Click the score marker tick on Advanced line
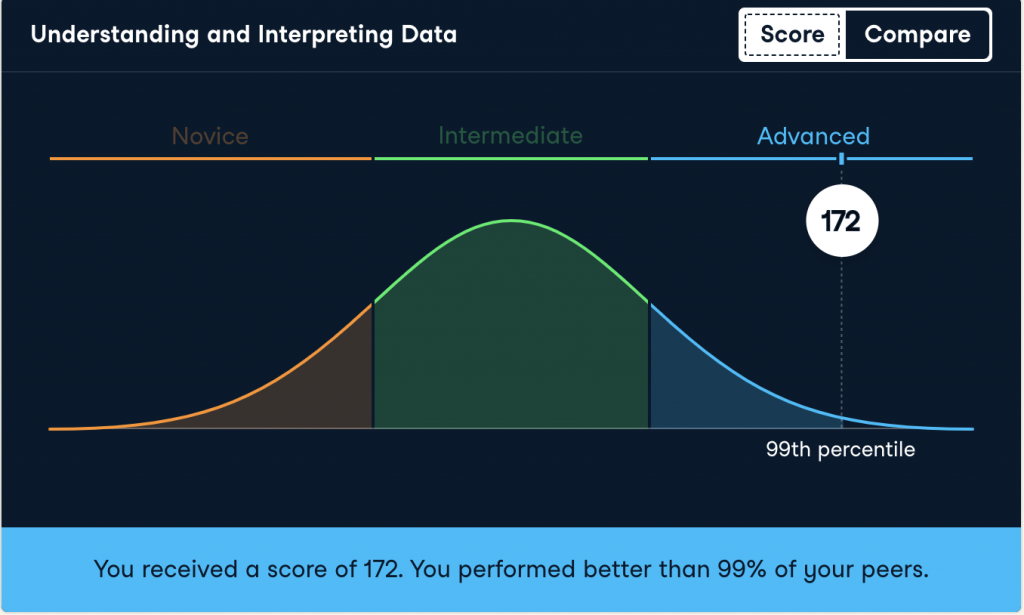 tap(841, 159)
